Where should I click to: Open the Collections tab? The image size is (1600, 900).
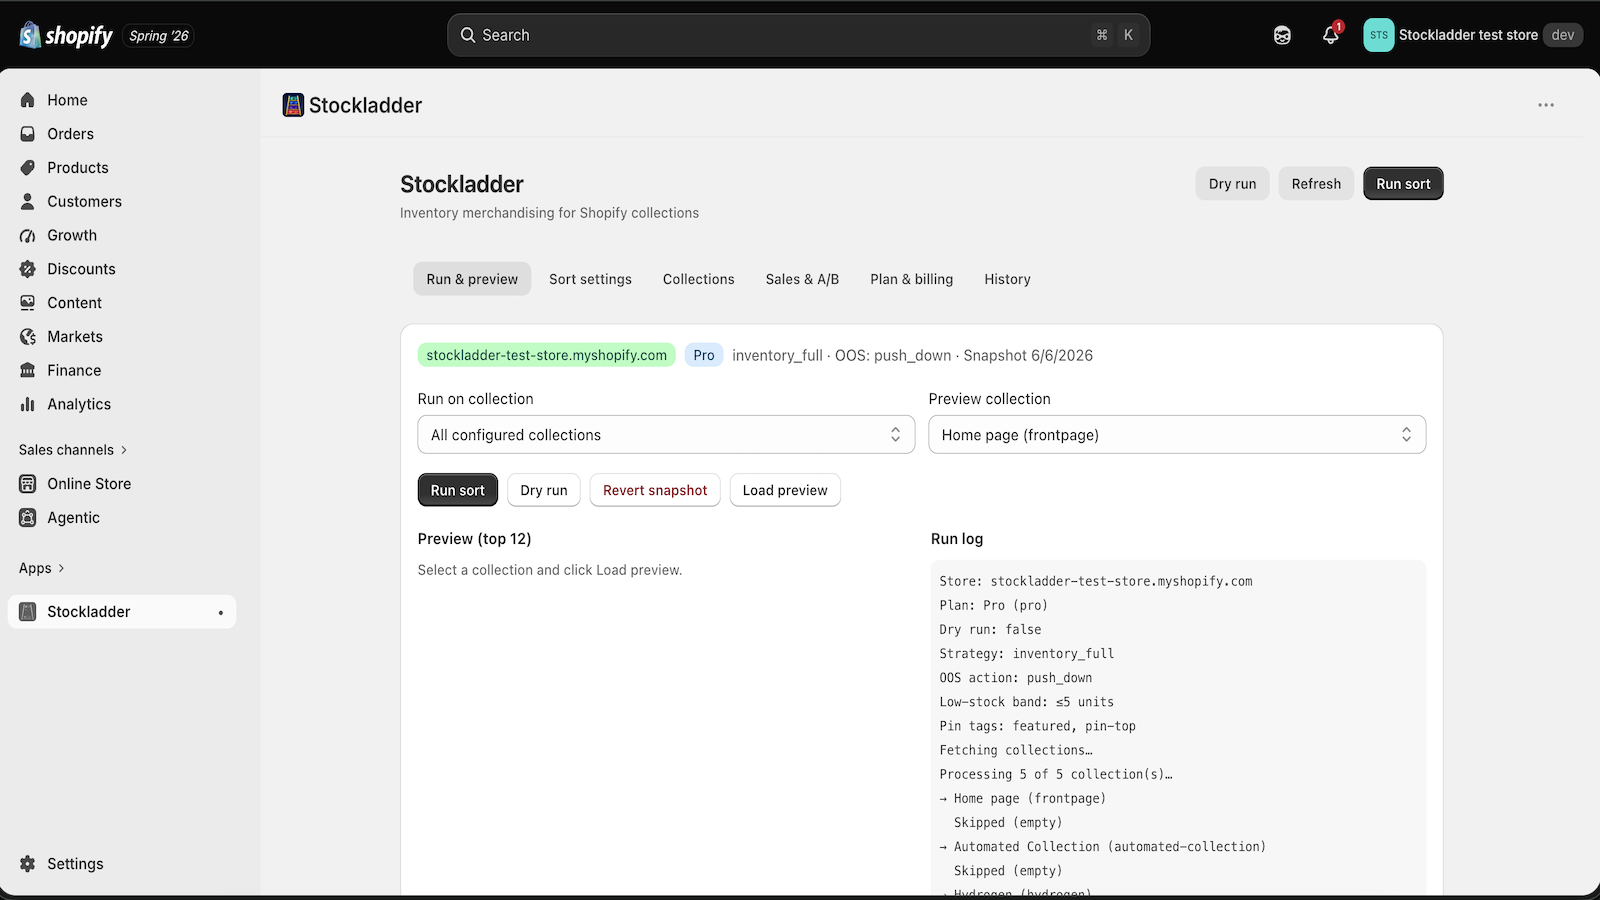tap(699, 279)
